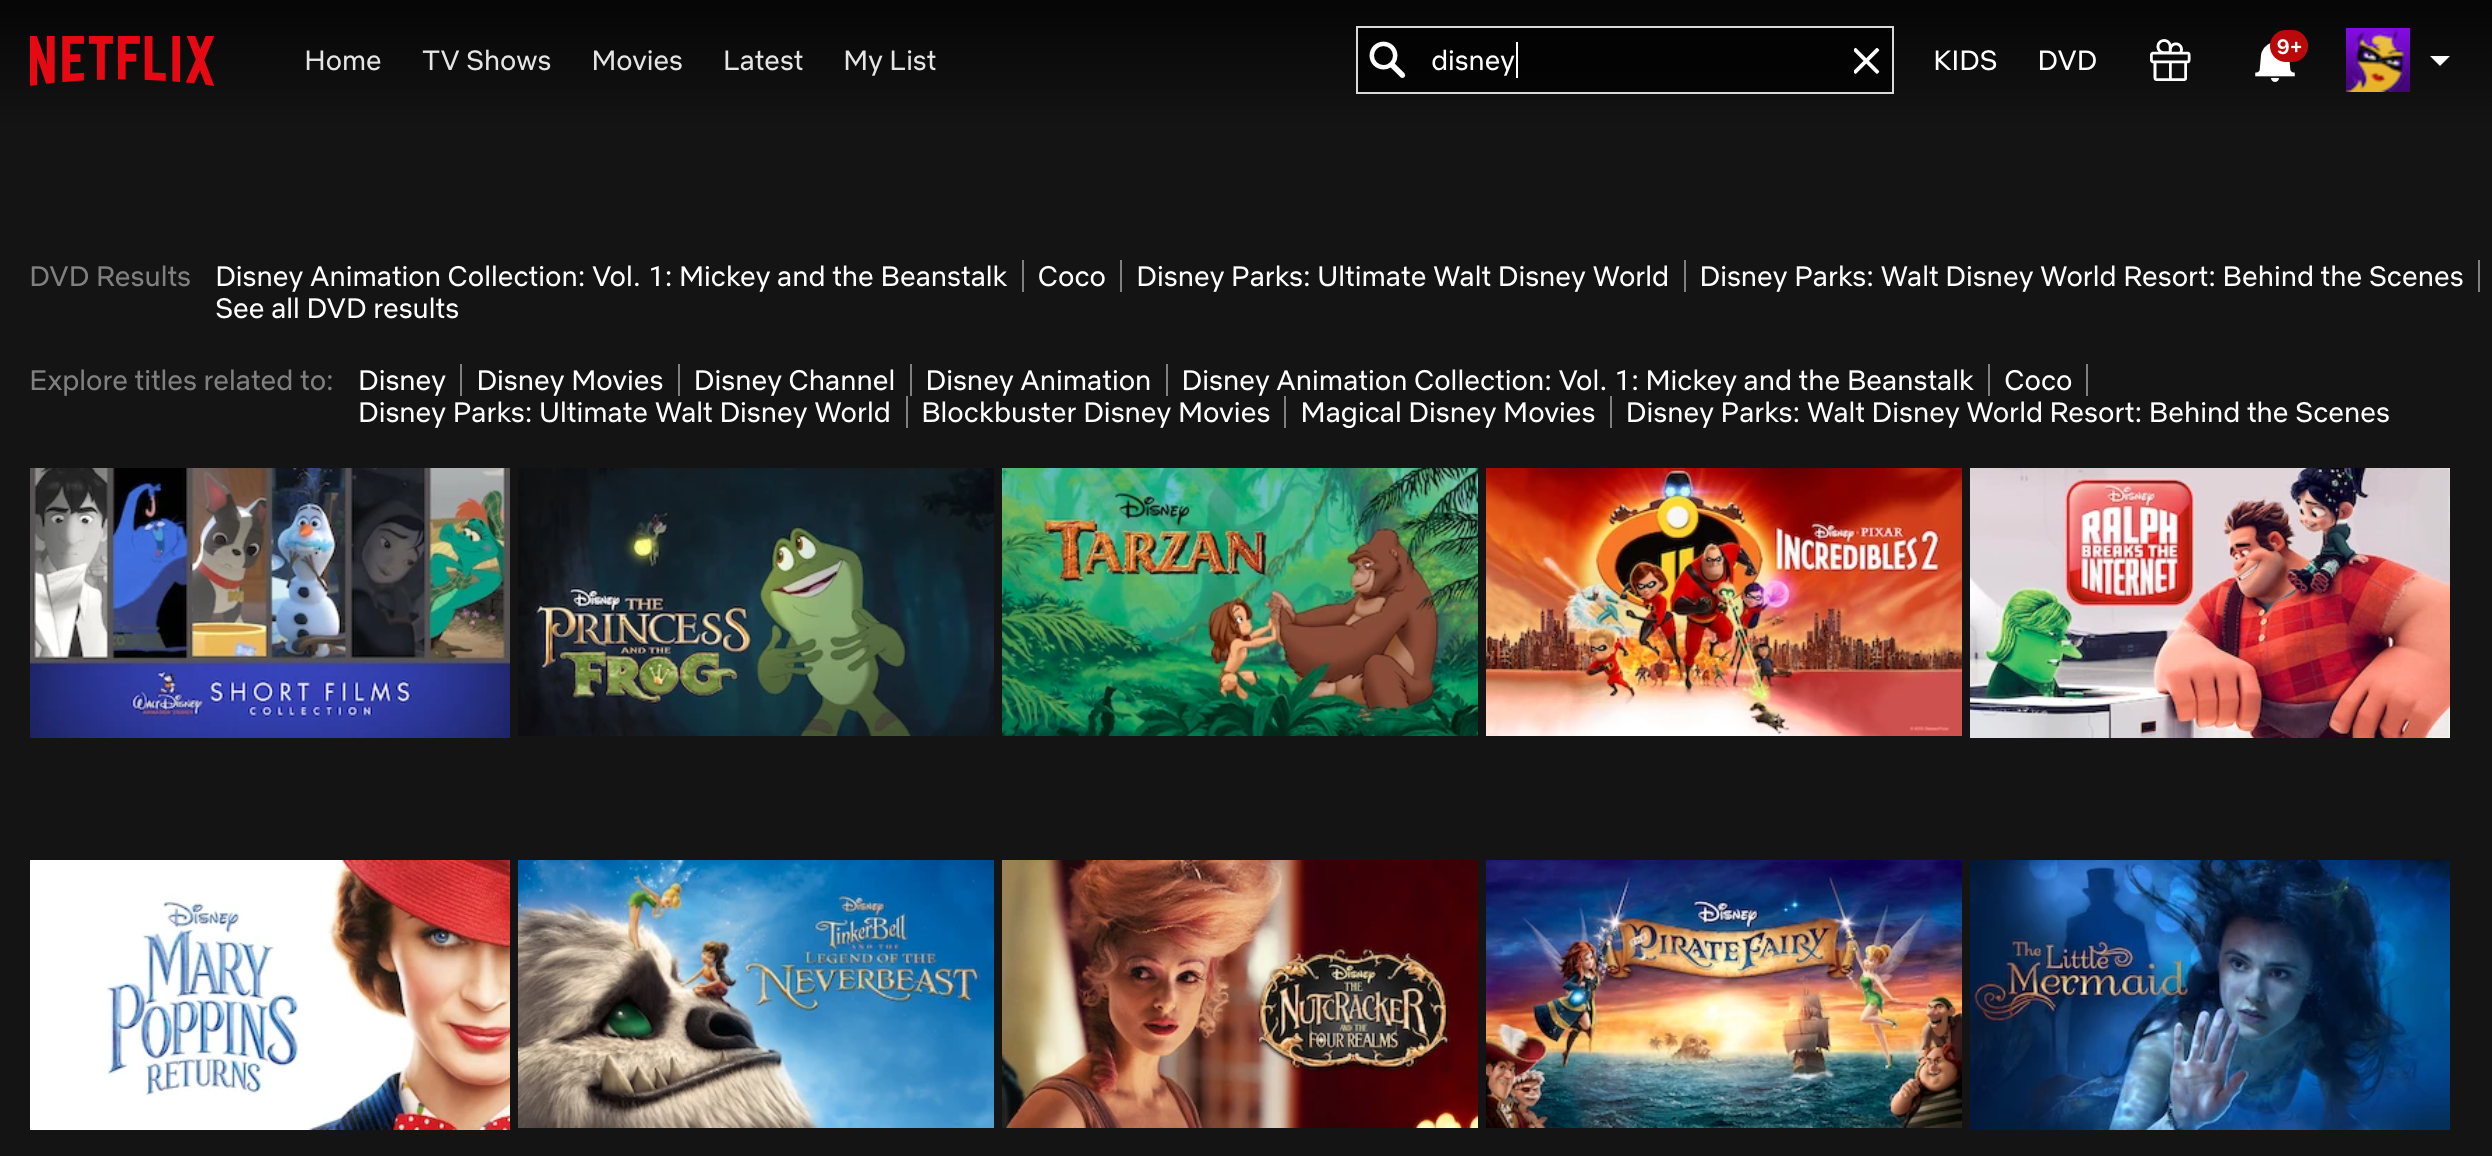The height and width of the screenshot is (1156, 2492).
Task: Select the Tarzan movie poster
Action: tap(1239, 602)
